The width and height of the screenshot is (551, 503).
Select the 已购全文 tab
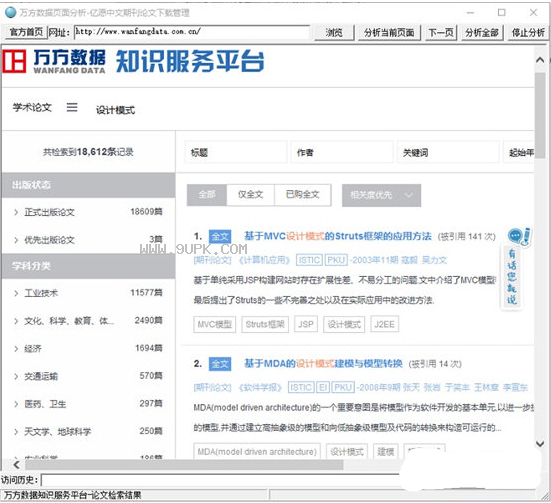tap(303, 195)
